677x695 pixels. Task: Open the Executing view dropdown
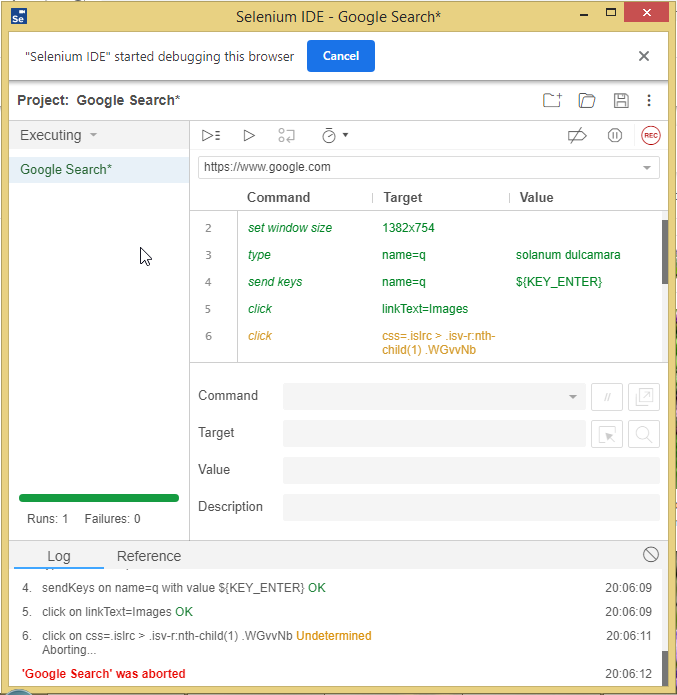[59, 135]
